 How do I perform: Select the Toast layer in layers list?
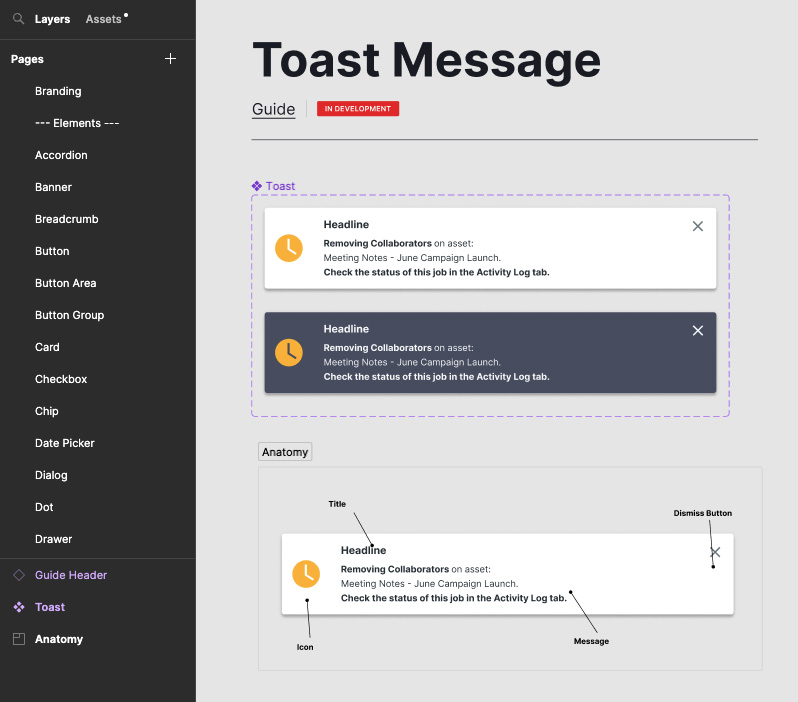point(50,607)
